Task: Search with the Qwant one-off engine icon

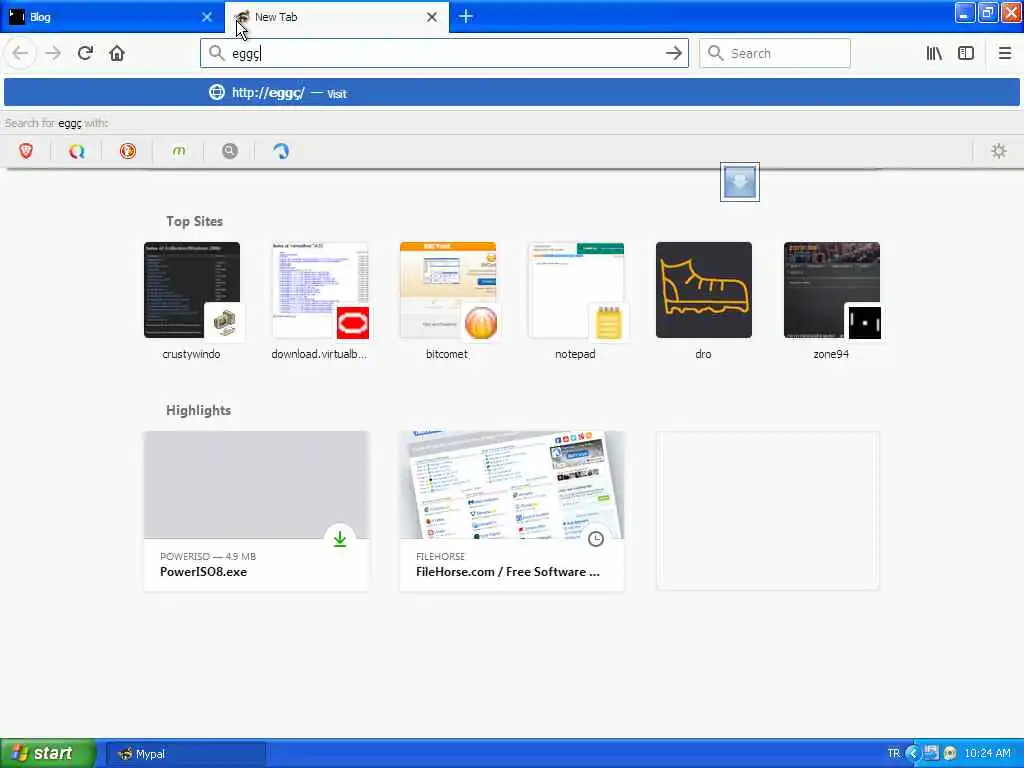Action: [x=77, y=152]
